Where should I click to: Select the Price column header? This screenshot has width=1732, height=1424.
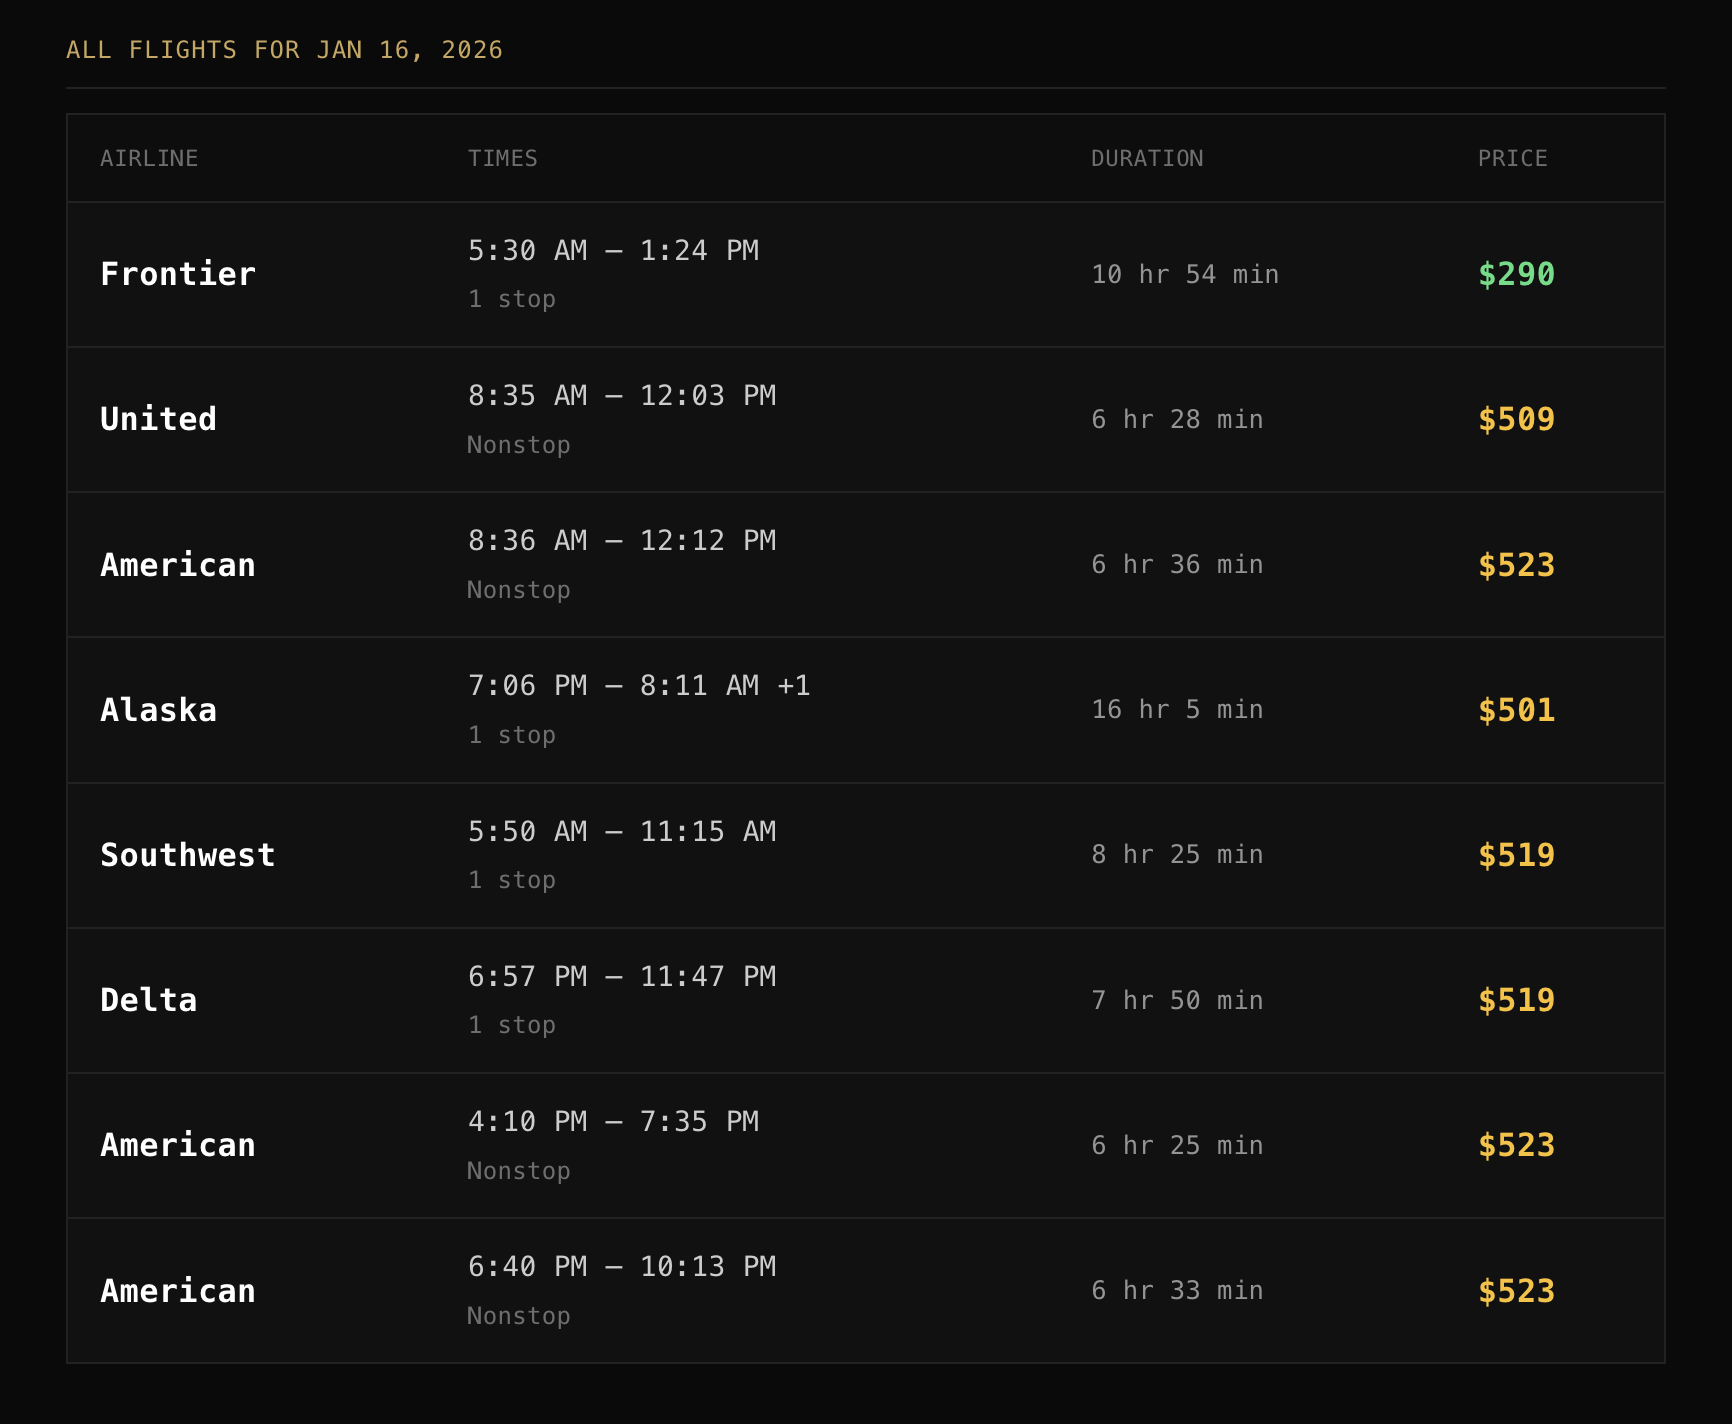[x=1512, y=158]
